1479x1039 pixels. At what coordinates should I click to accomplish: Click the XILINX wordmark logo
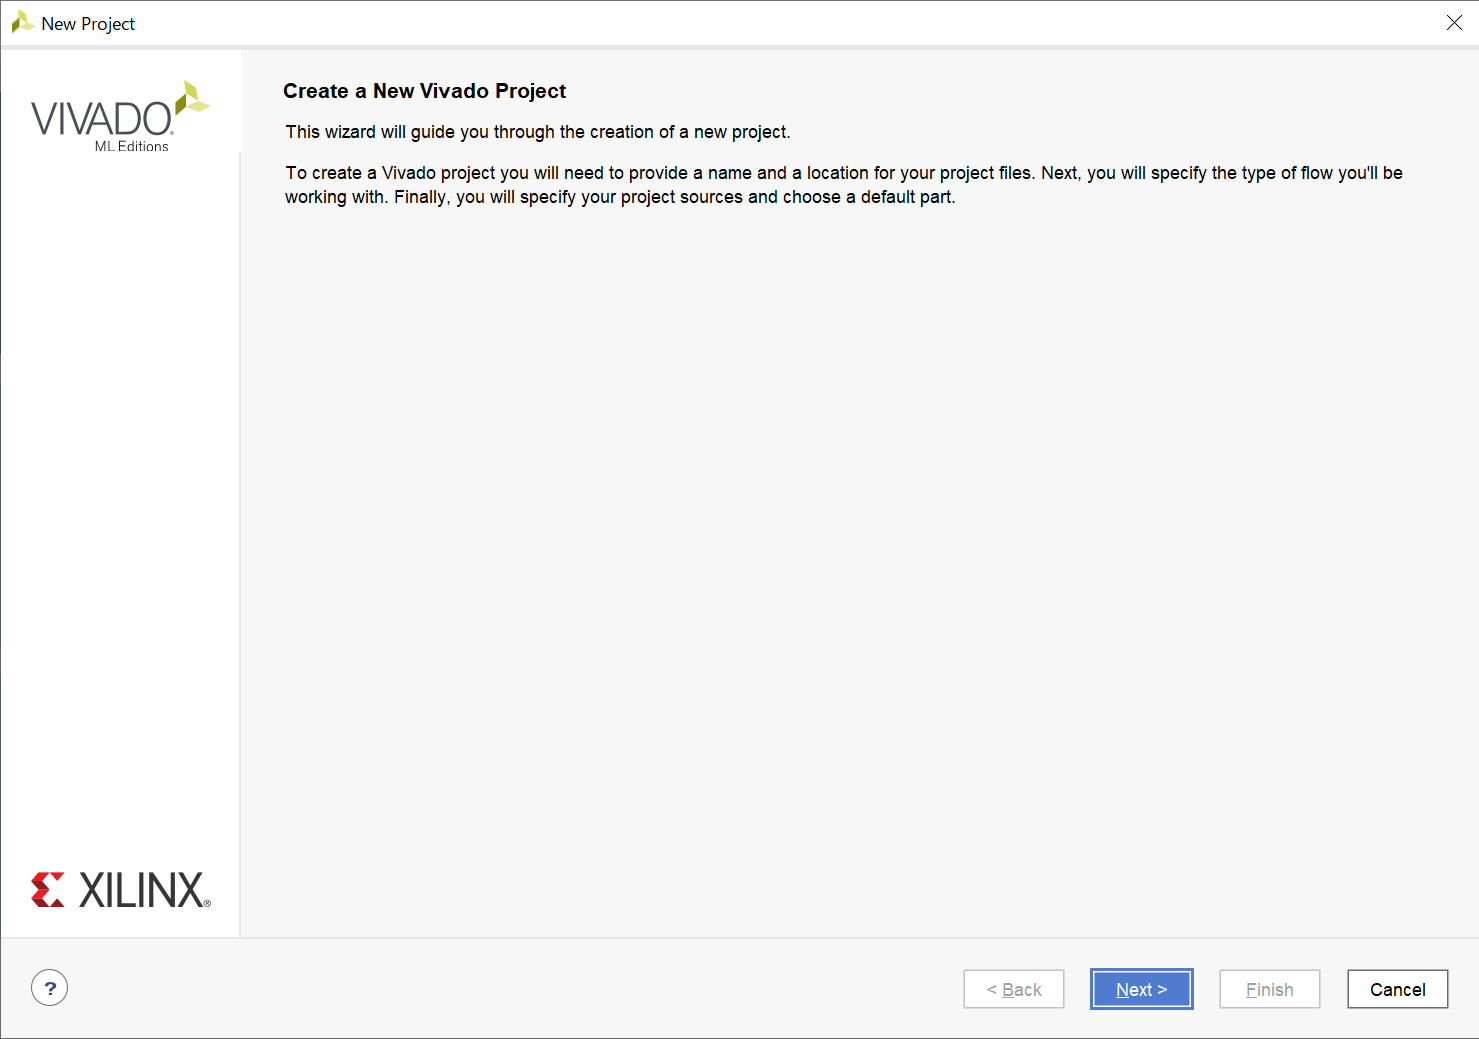(143, 890)
